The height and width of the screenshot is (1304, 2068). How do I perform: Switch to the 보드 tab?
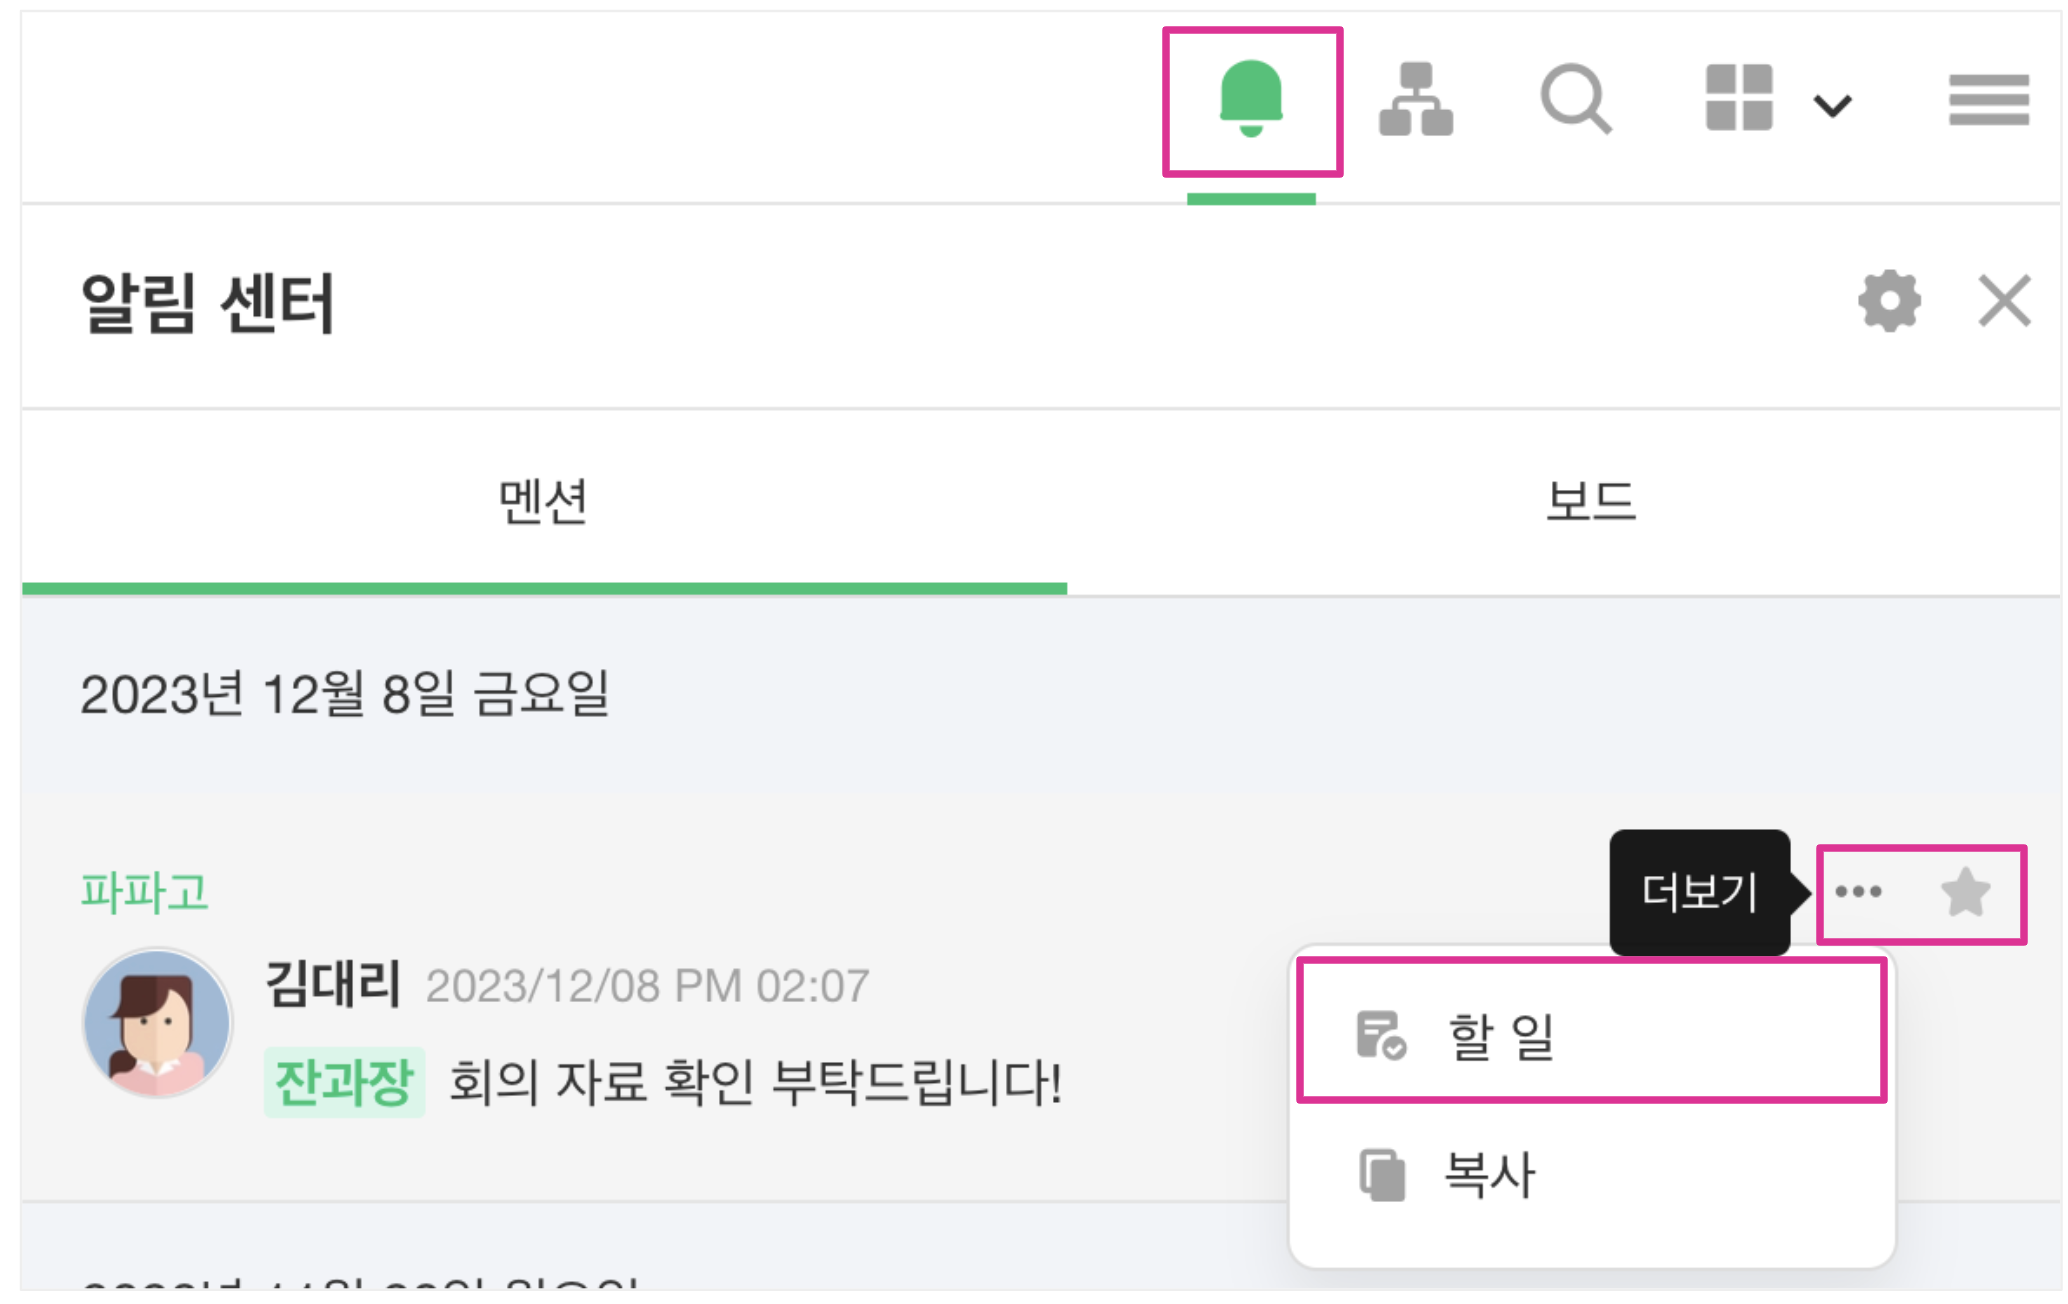pyautogui.click(x=1590, y=502)
